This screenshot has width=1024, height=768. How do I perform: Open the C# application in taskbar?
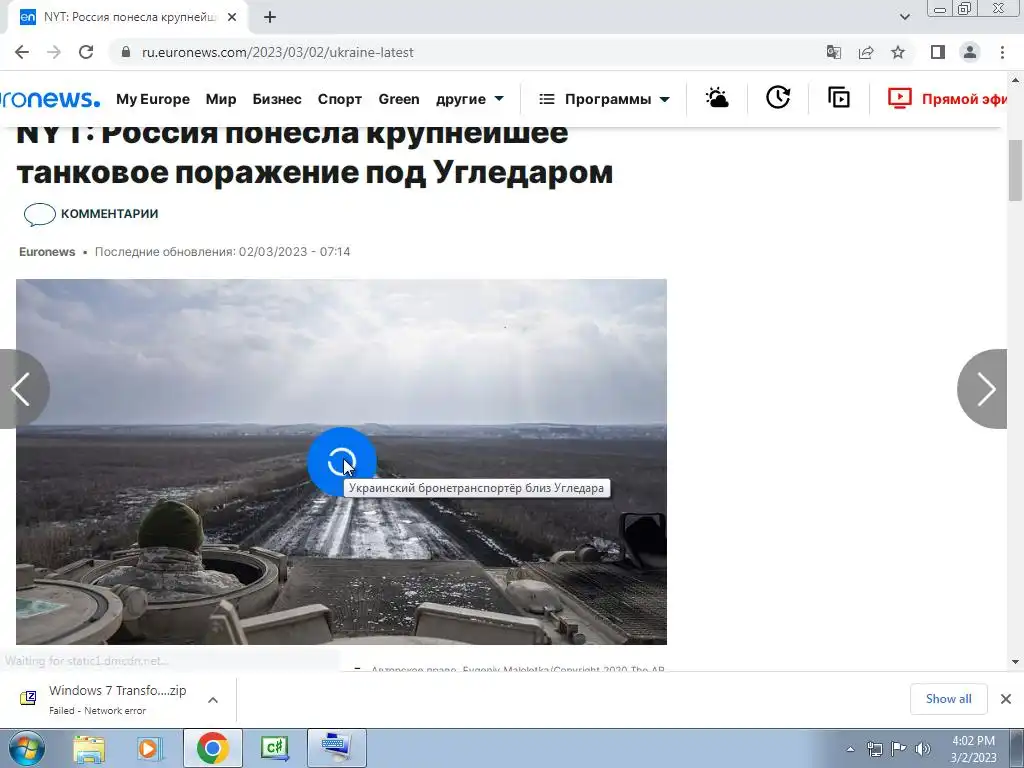pyautogui.click(x=275, y=748)
